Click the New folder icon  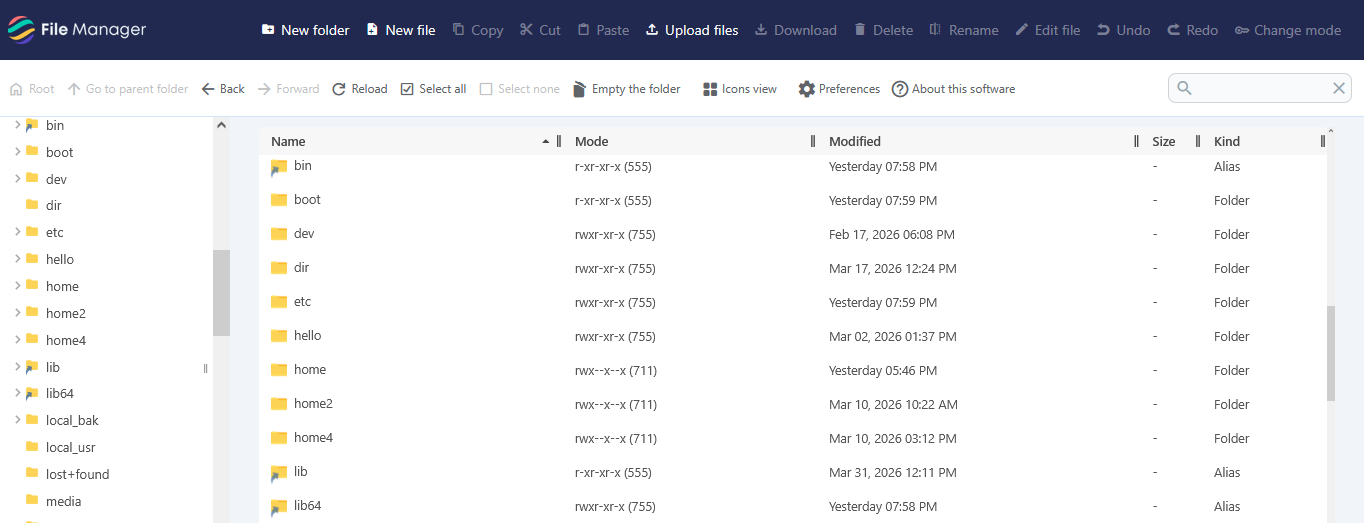click(268, 30)
